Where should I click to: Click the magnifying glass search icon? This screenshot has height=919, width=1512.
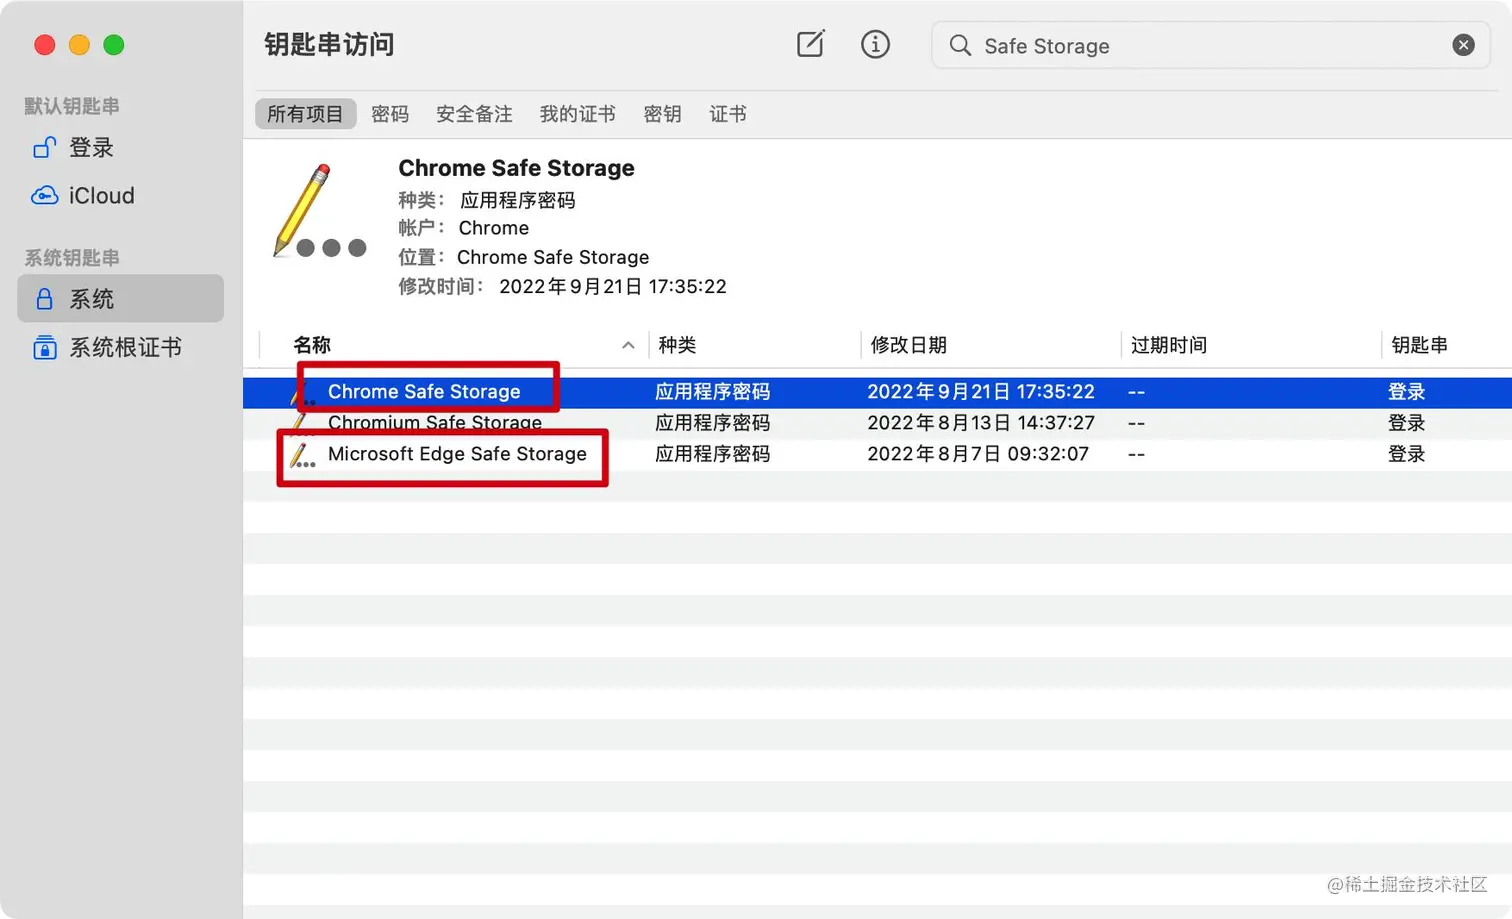pyautogui.click(x=960, y=45)
